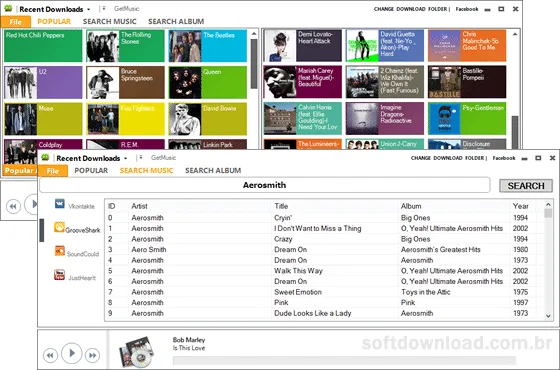
Task: Open Recent Downloads dropdown in back window
Action: 89,9
